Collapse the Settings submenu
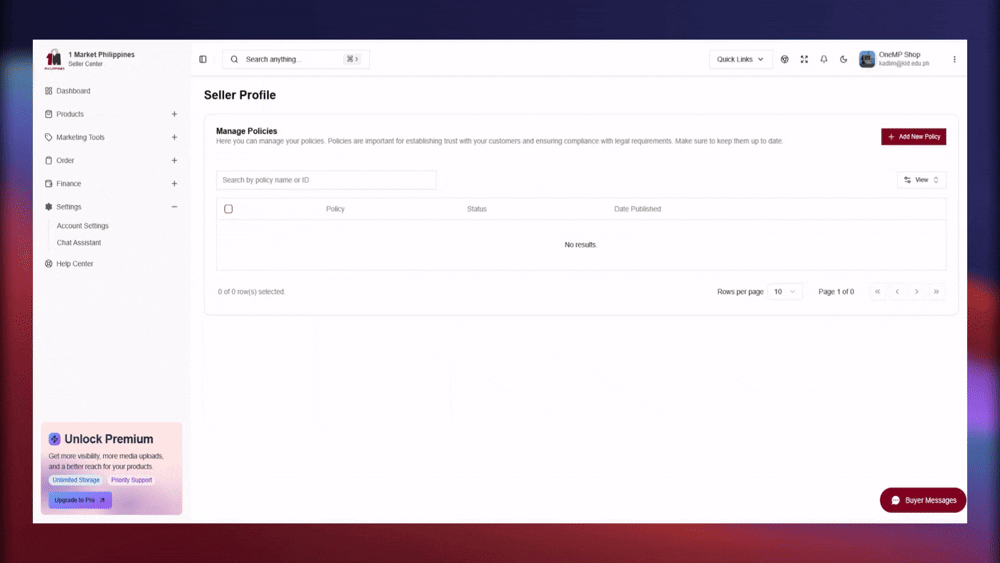Image resolution: width=1000 pixels, height=563 pixels. [x=174, y=207]
